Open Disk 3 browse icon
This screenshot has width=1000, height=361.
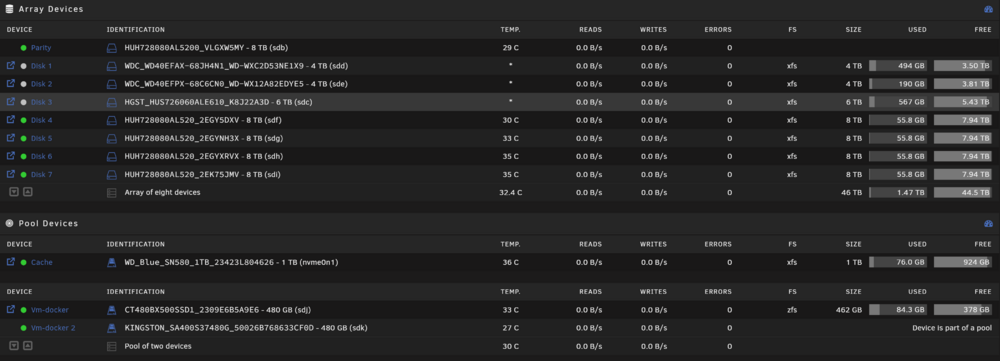(x=11, y=101)
